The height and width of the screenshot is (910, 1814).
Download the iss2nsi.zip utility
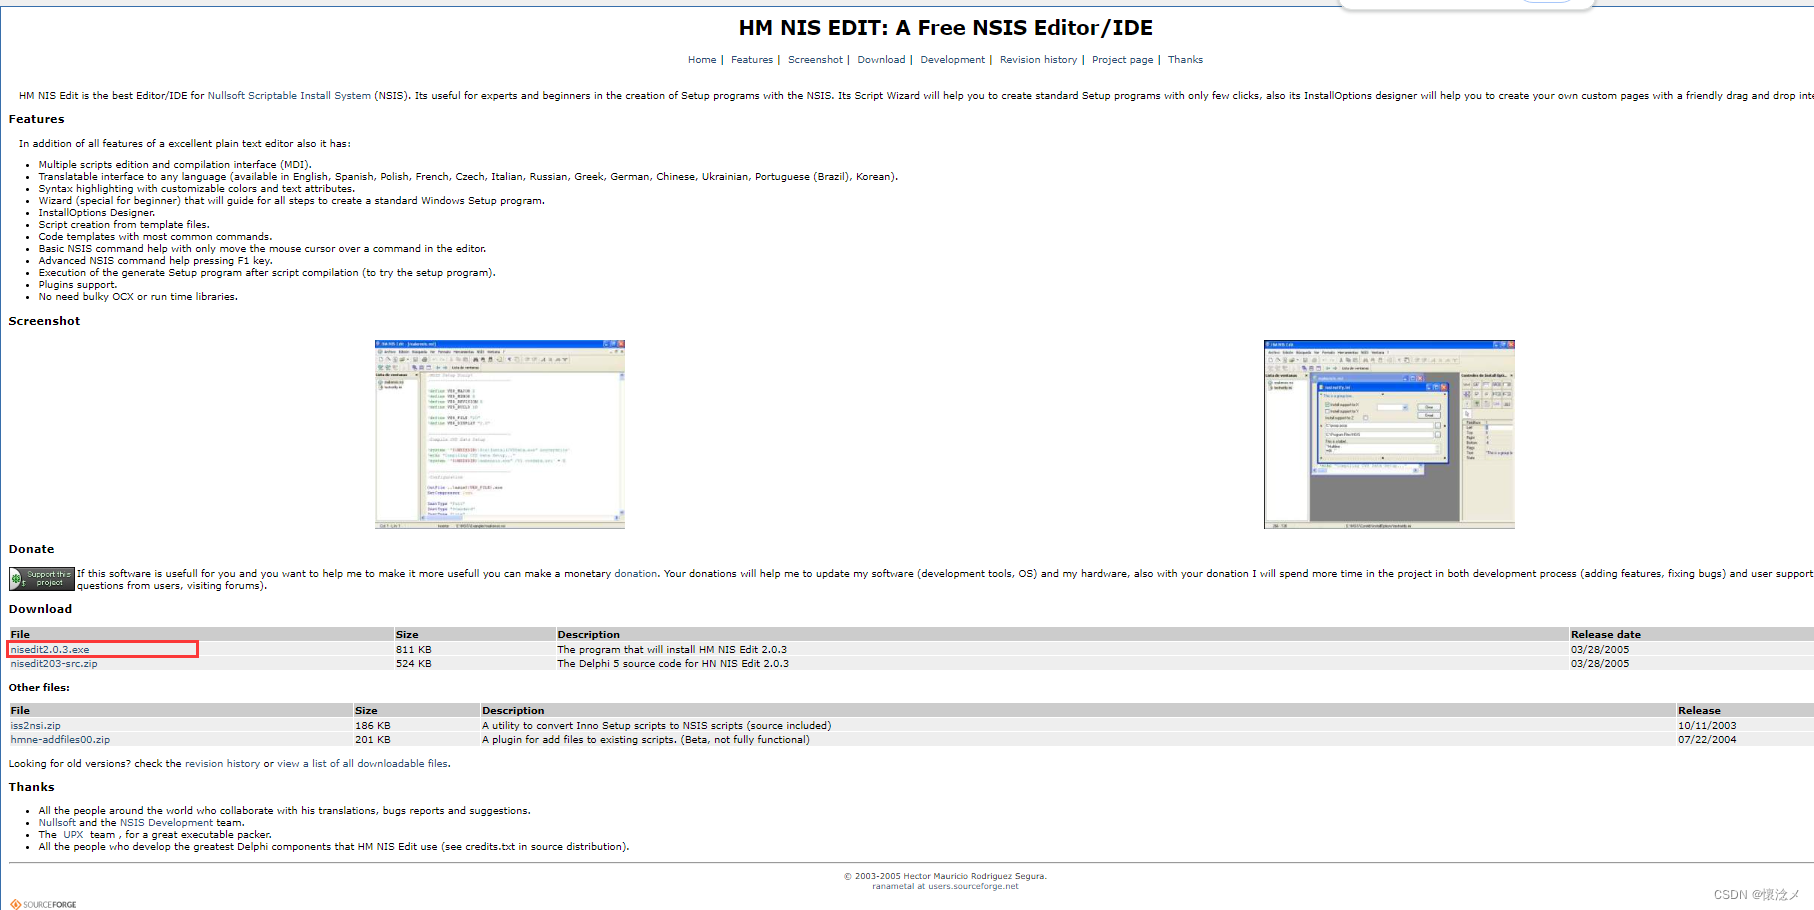35,726
